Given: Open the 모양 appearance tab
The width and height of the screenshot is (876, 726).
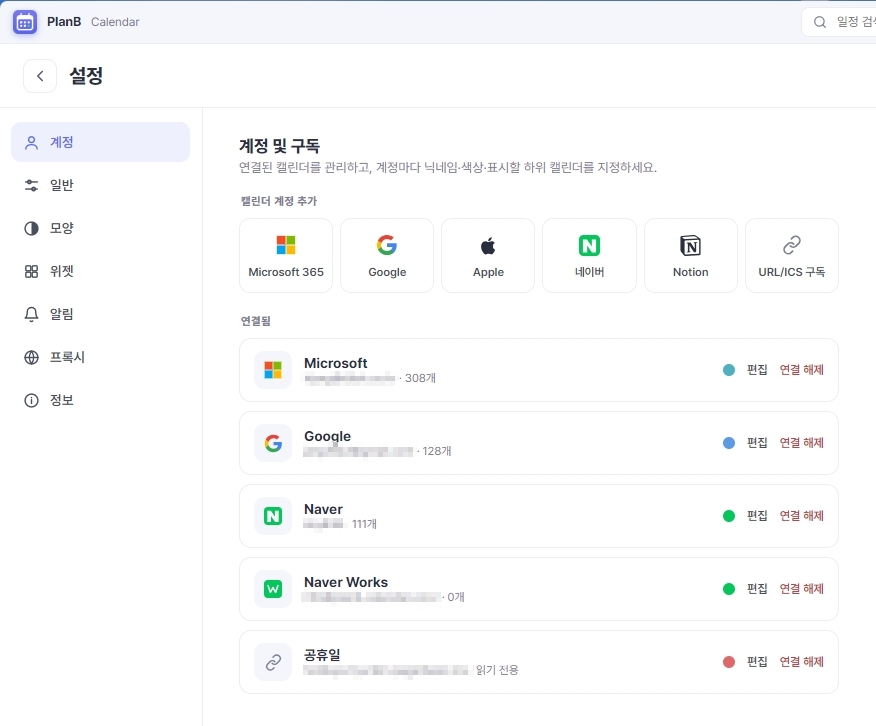Looking at the screenshot, I should pos(101,228).
